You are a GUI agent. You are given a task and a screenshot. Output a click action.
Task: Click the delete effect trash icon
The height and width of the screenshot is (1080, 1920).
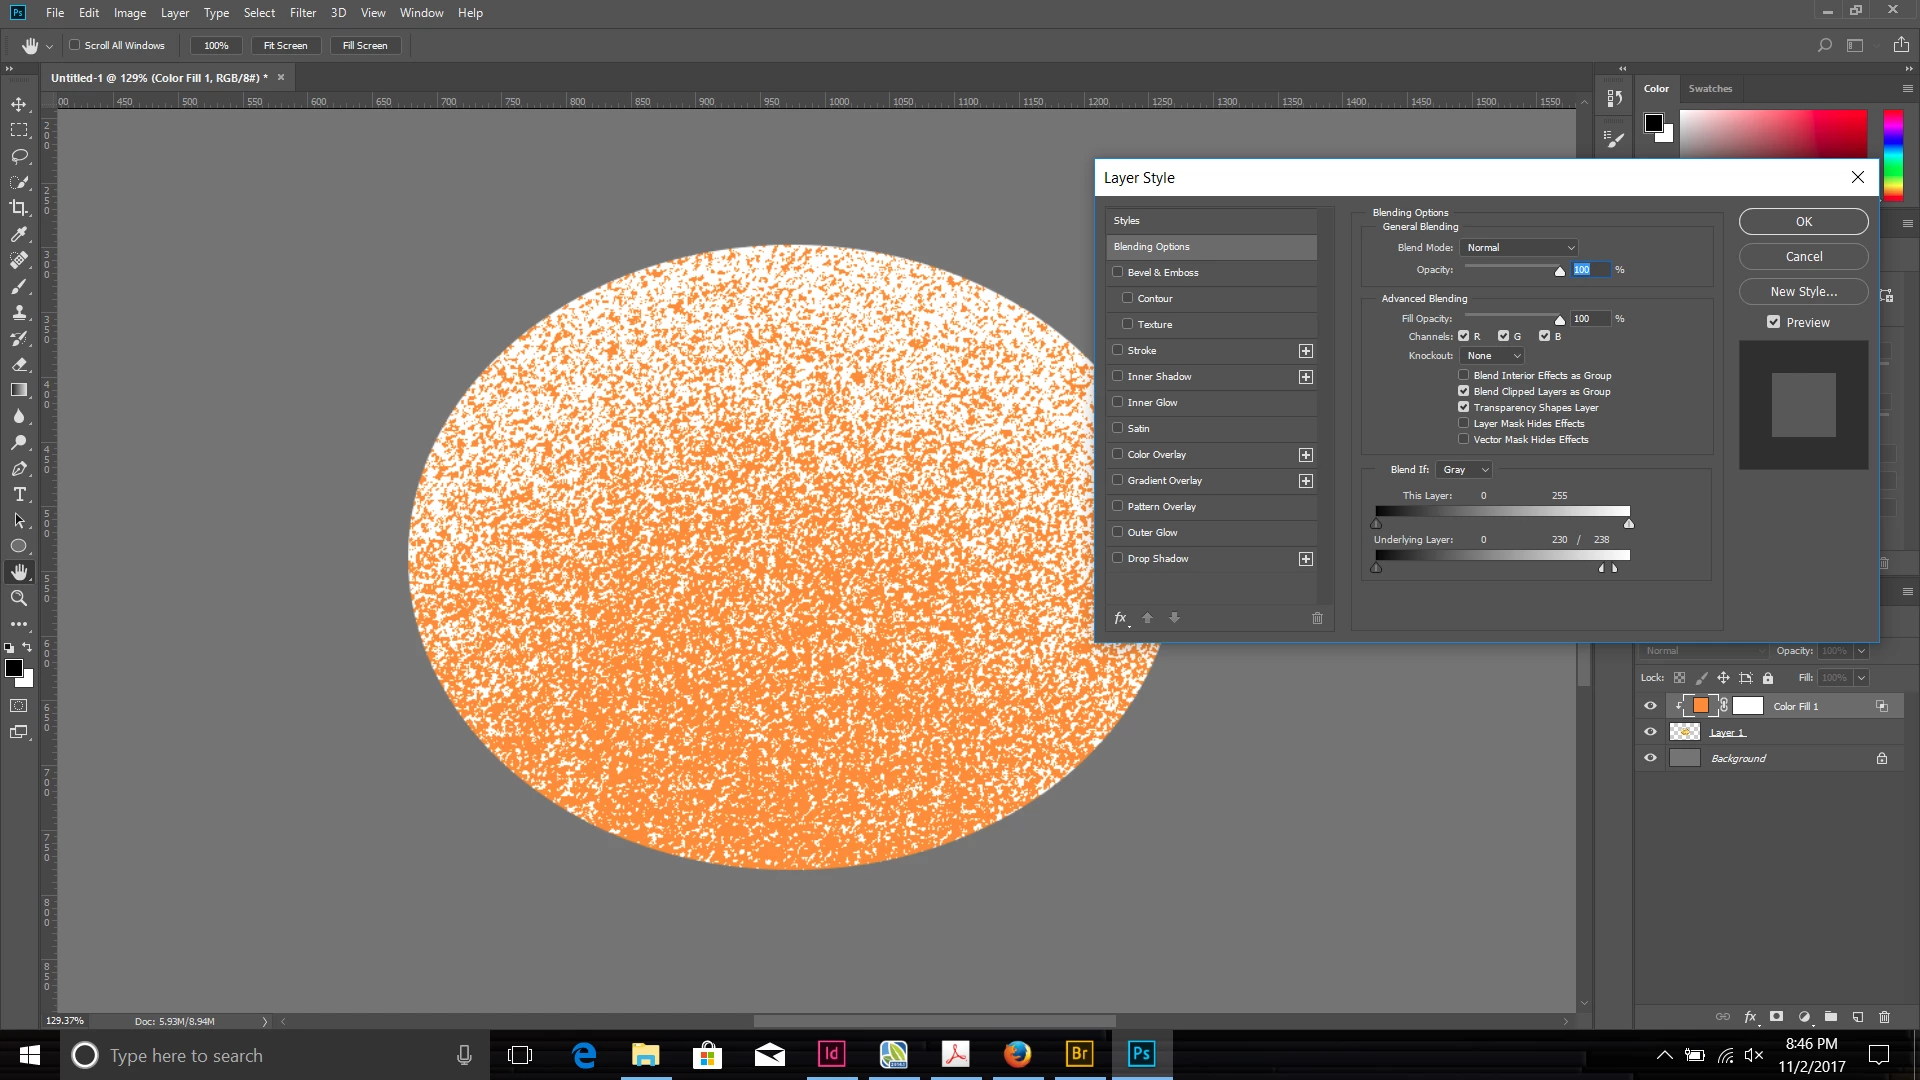pos(1317,618)
